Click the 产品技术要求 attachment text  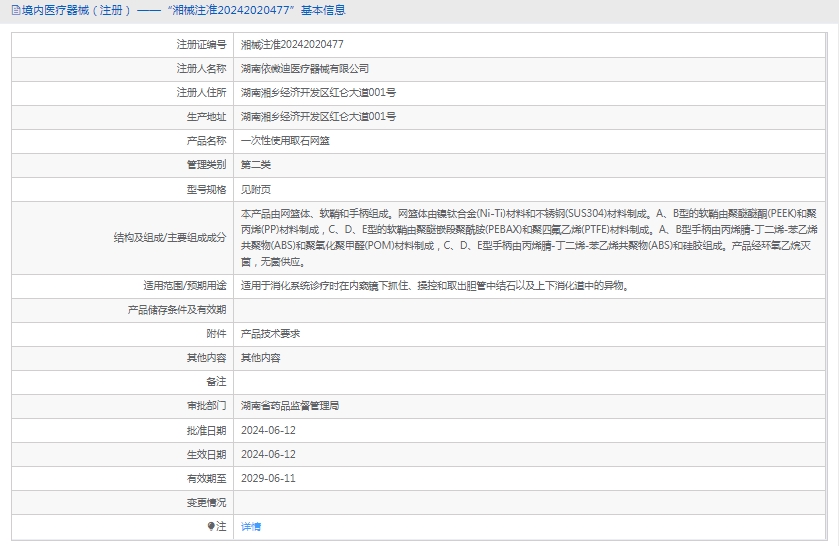tap(270, 334)
